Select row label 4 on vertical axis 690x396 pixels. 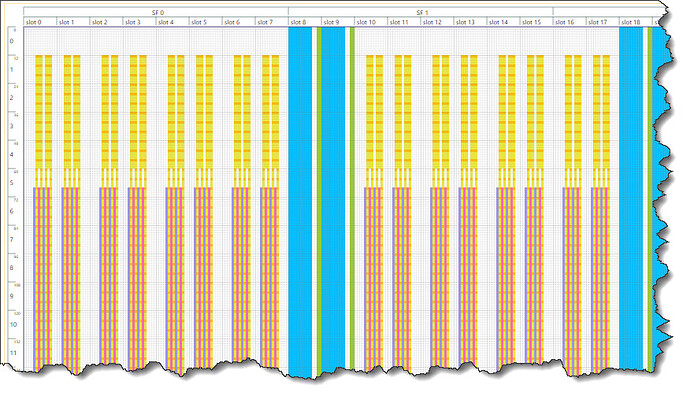pos(12,154)
